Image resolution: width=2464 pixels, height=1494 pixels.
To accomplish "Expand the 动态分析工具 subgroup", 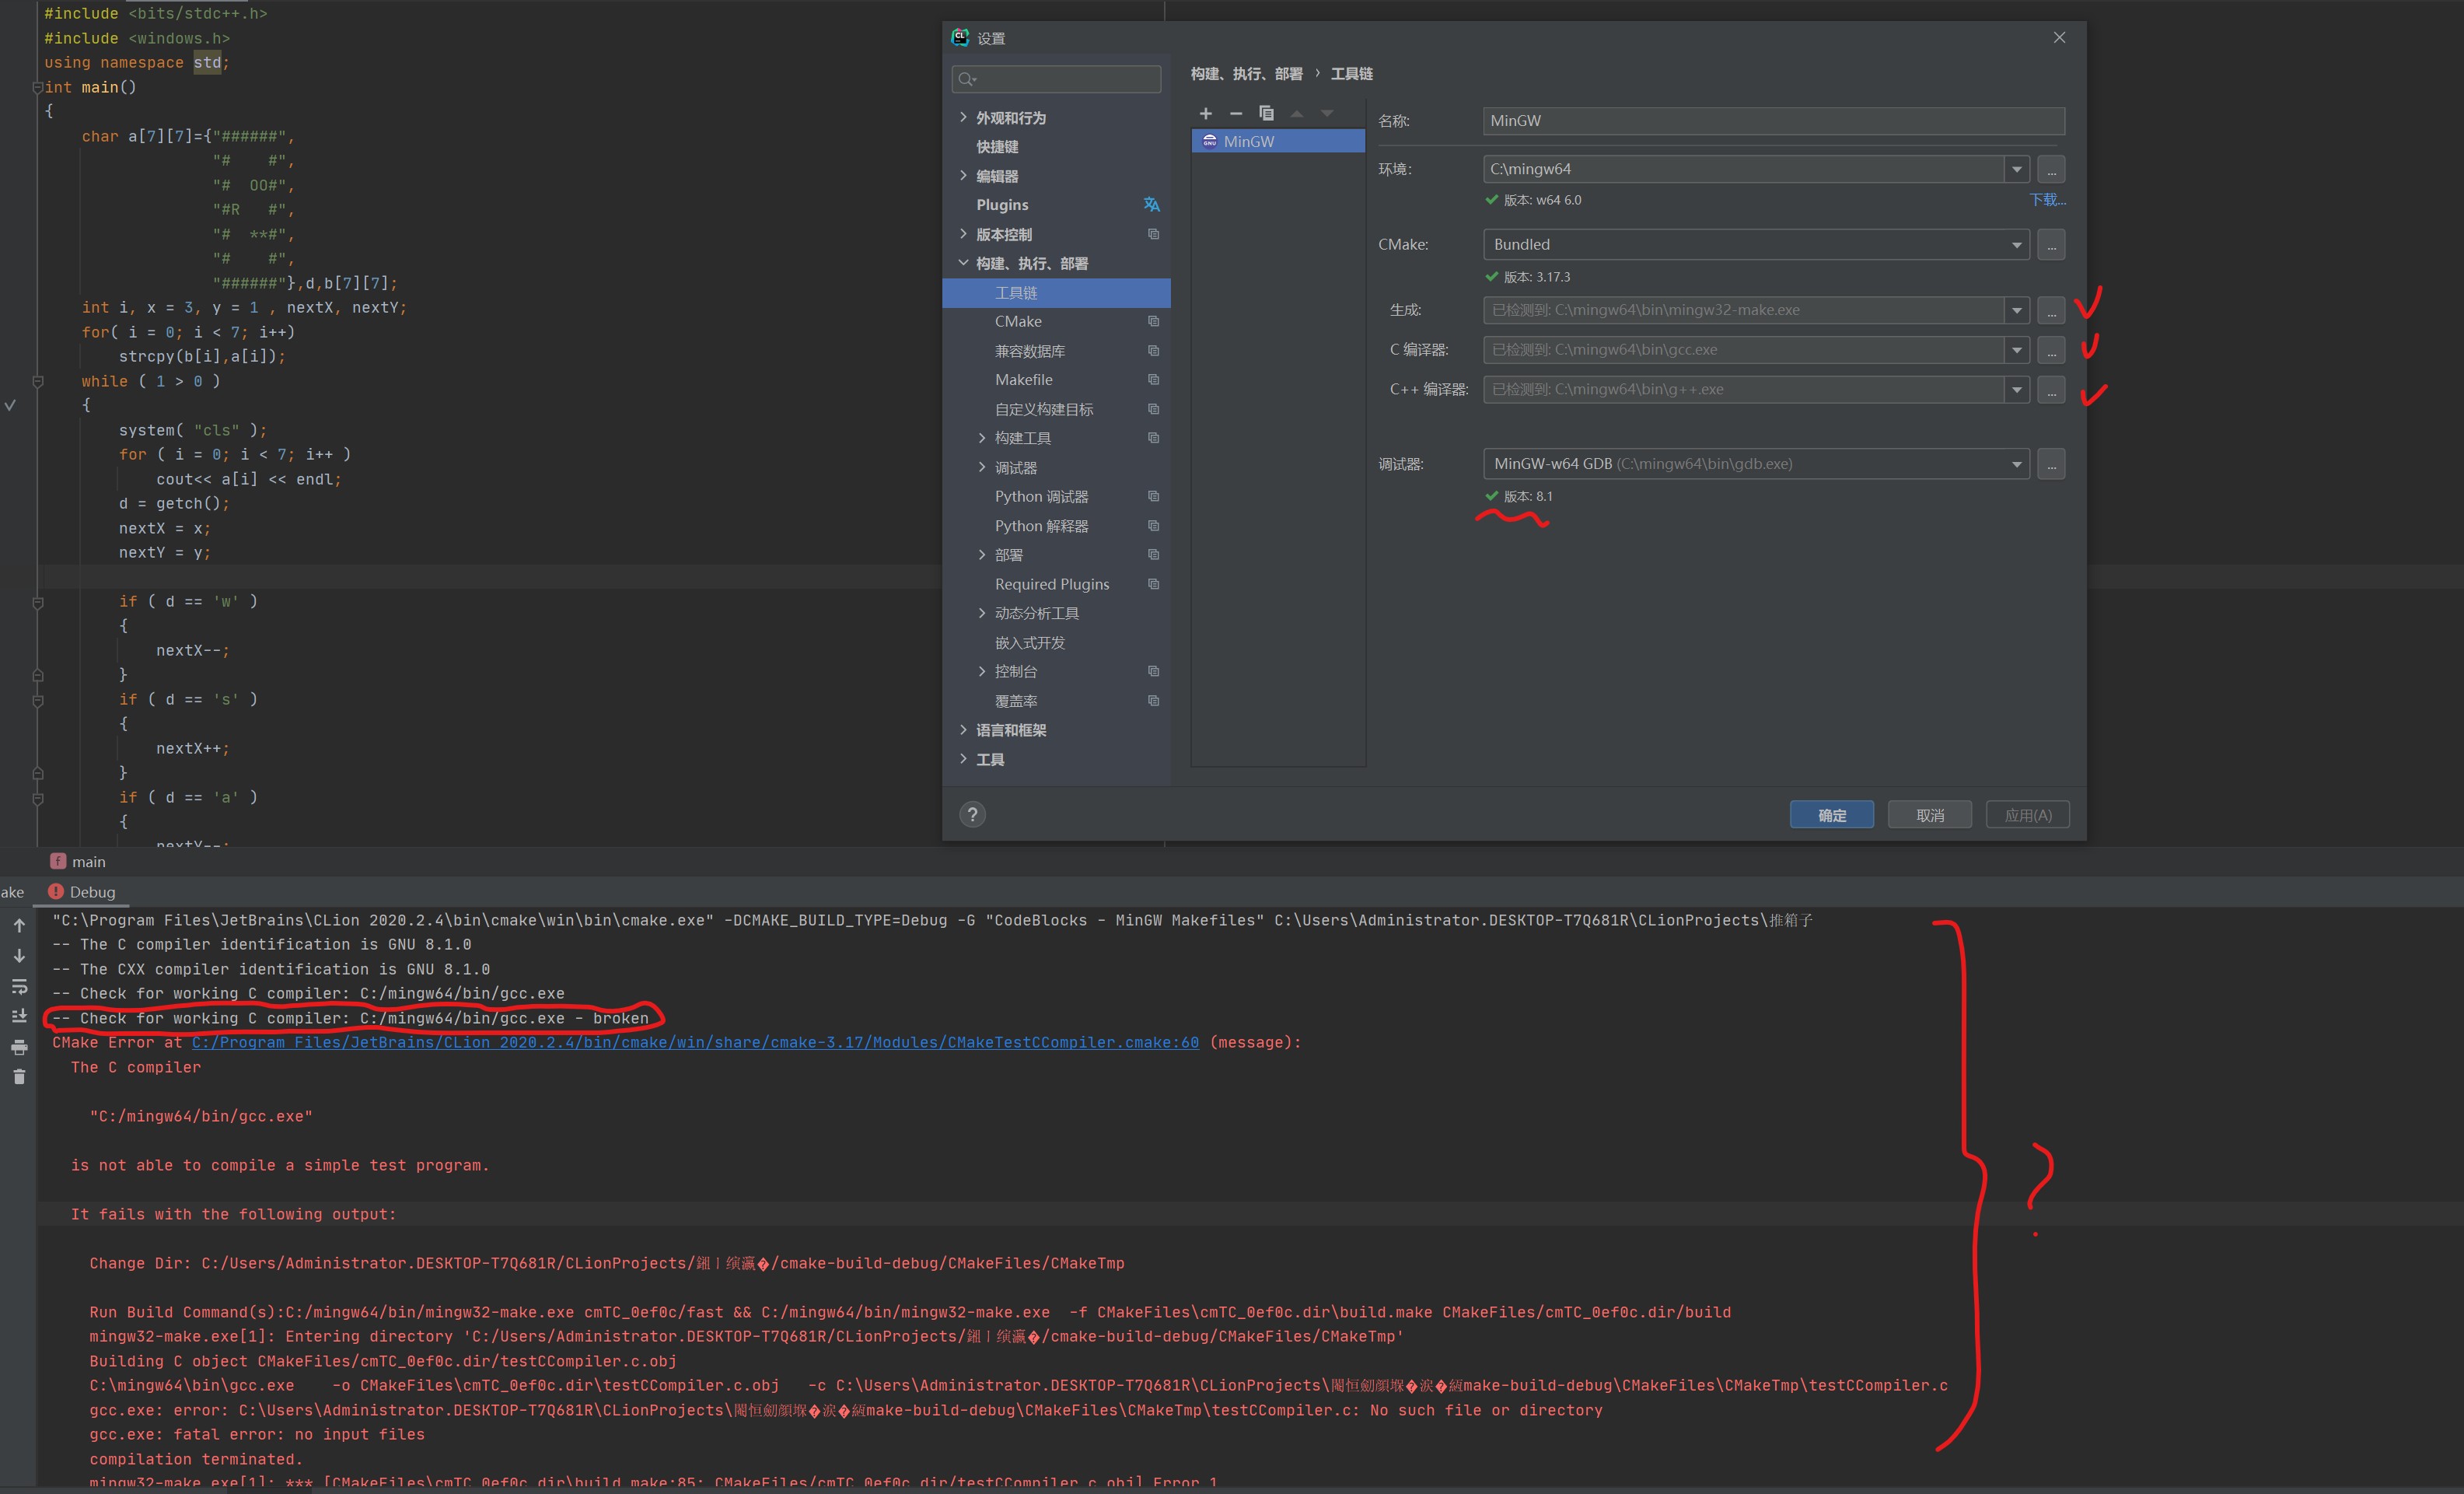I will click(x=981, y=612).
